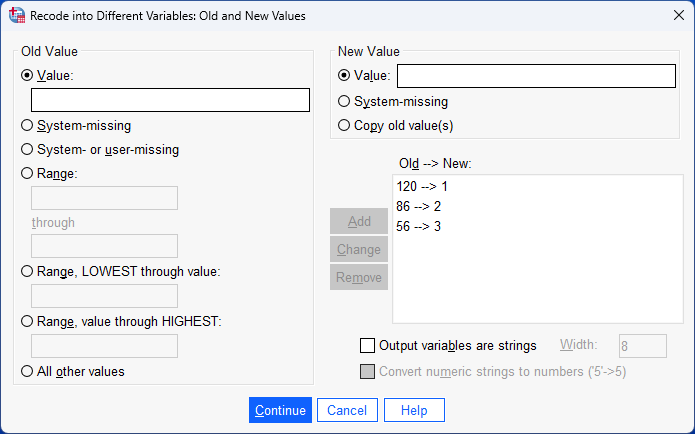Click the New Value text field
This screenshot has height=434, width=695.
536,76
